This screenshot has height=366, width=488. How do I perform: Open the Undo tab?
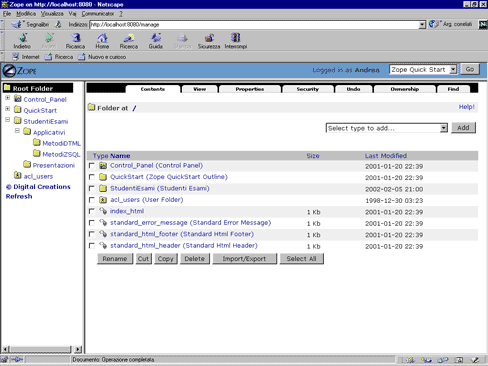coord(353,89)
